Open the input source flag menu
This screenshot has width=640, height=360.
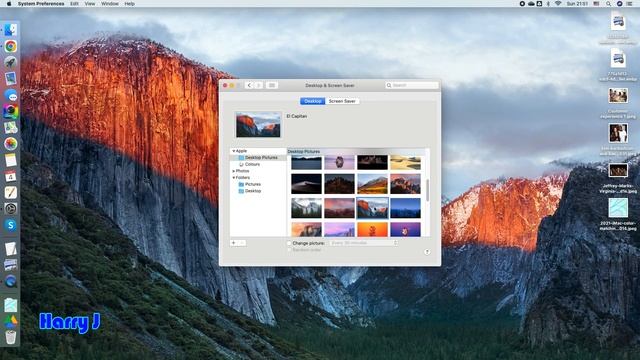click(596, 4)
